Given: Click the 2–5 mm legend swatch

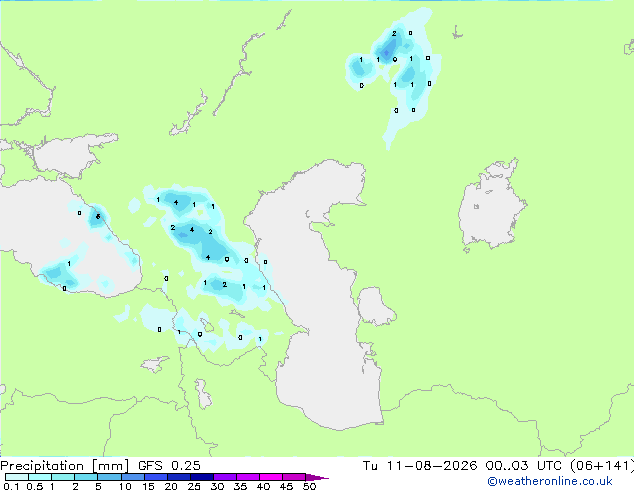Looking at the screenshot, I should click(86, 477).
